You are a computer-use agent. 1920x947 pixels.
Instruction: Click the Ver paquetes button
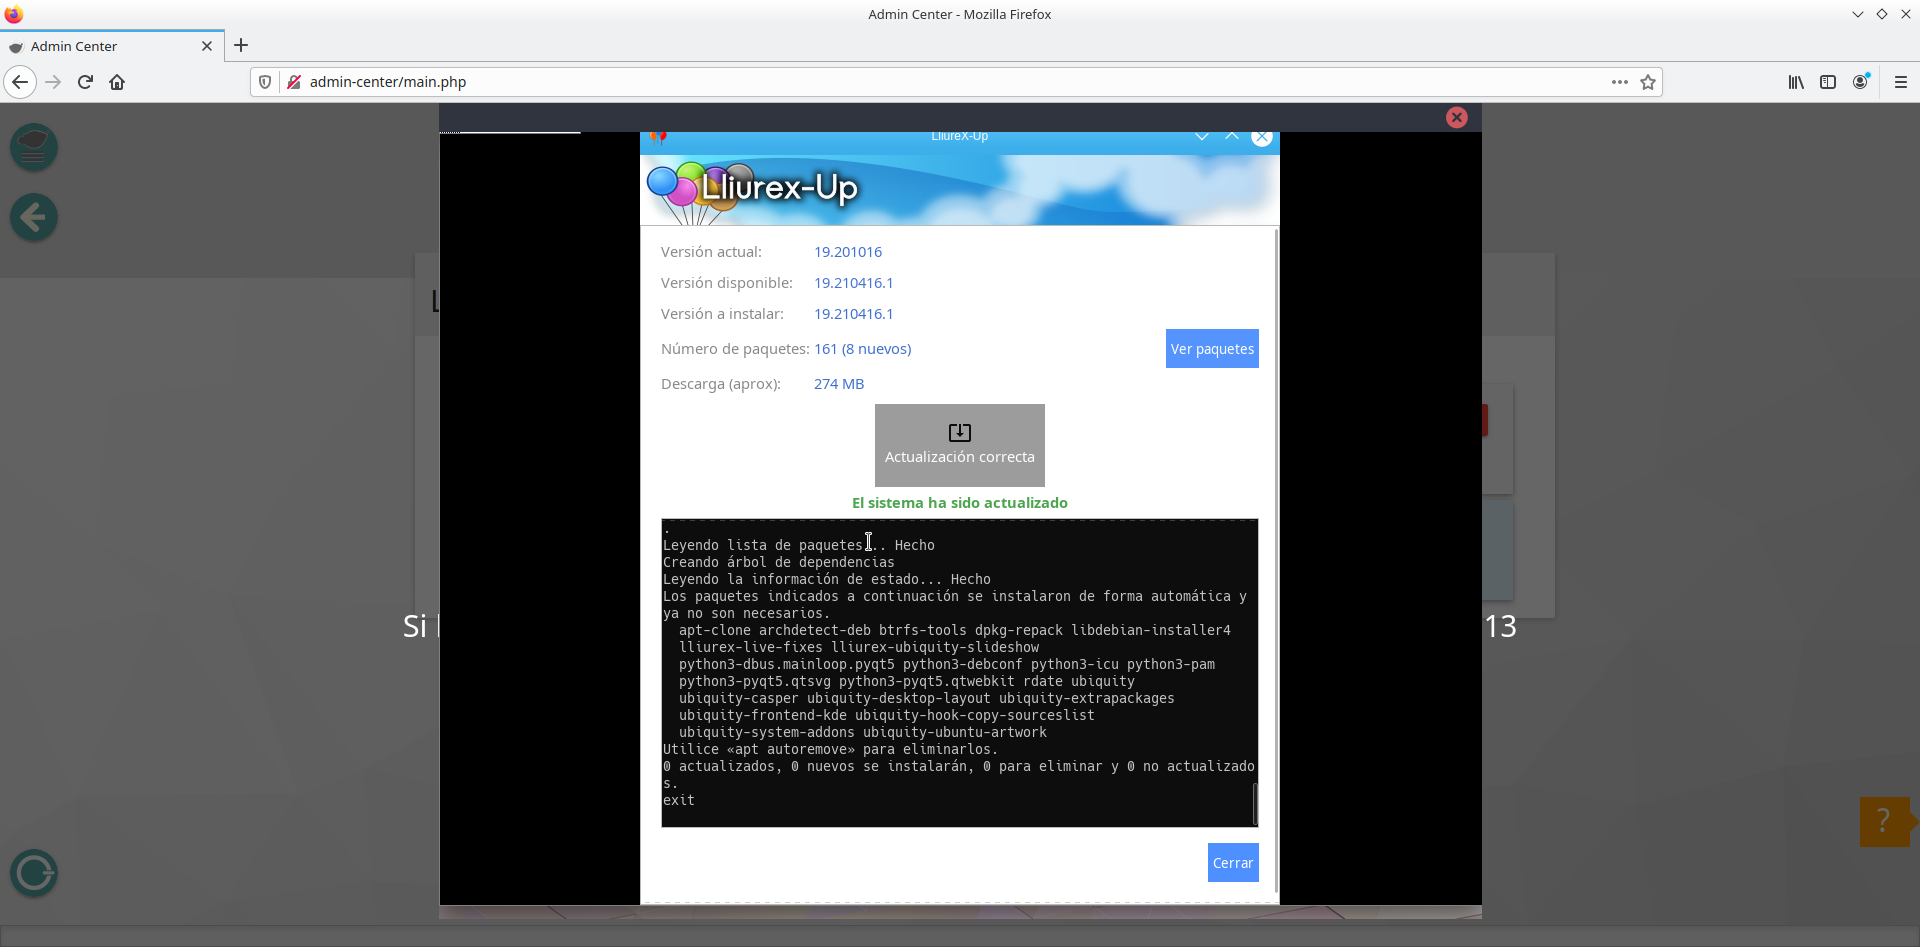[1211, 349]
